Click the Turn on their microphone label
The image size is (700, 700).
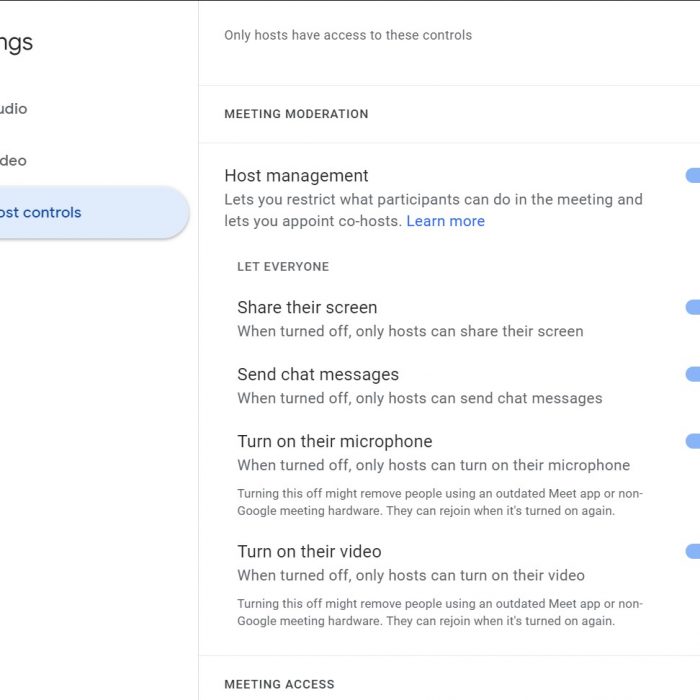coord(335,441)
